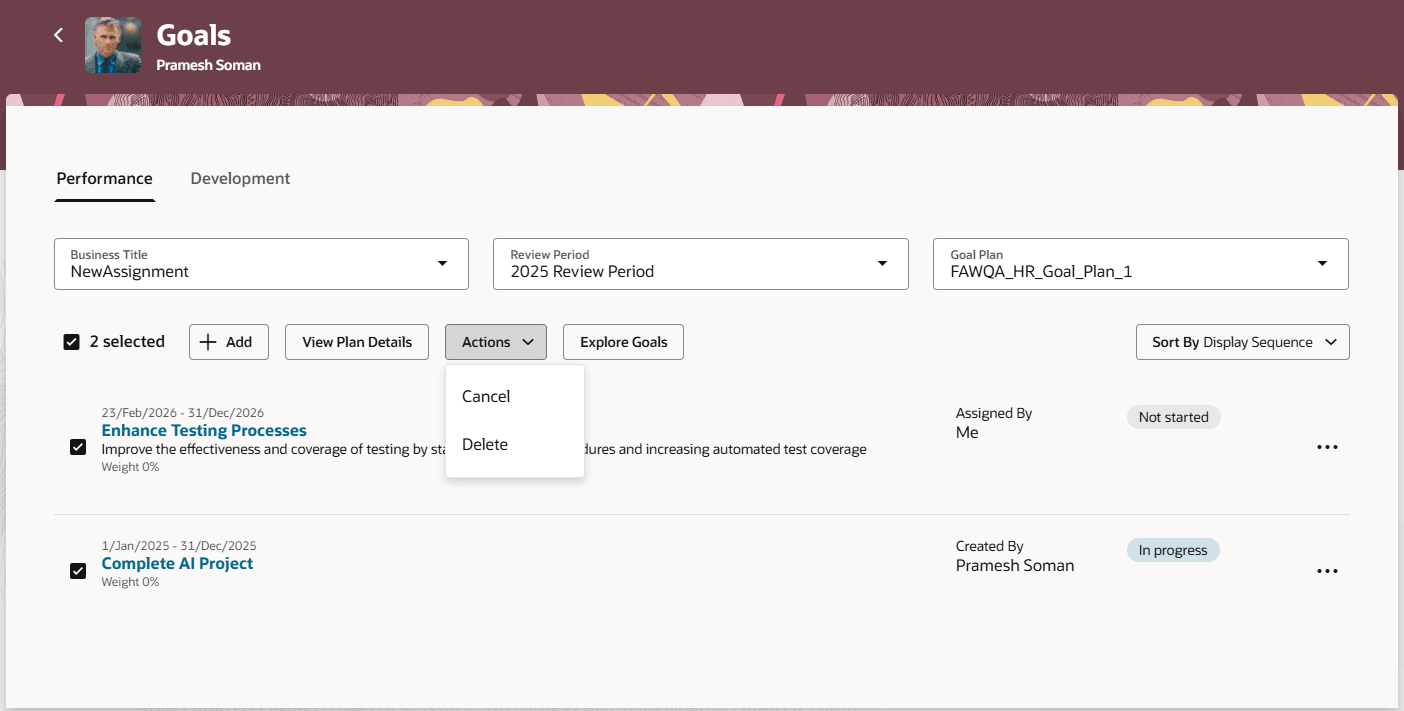
Task: Select the Performance tab
Action: tap(104, 178)
